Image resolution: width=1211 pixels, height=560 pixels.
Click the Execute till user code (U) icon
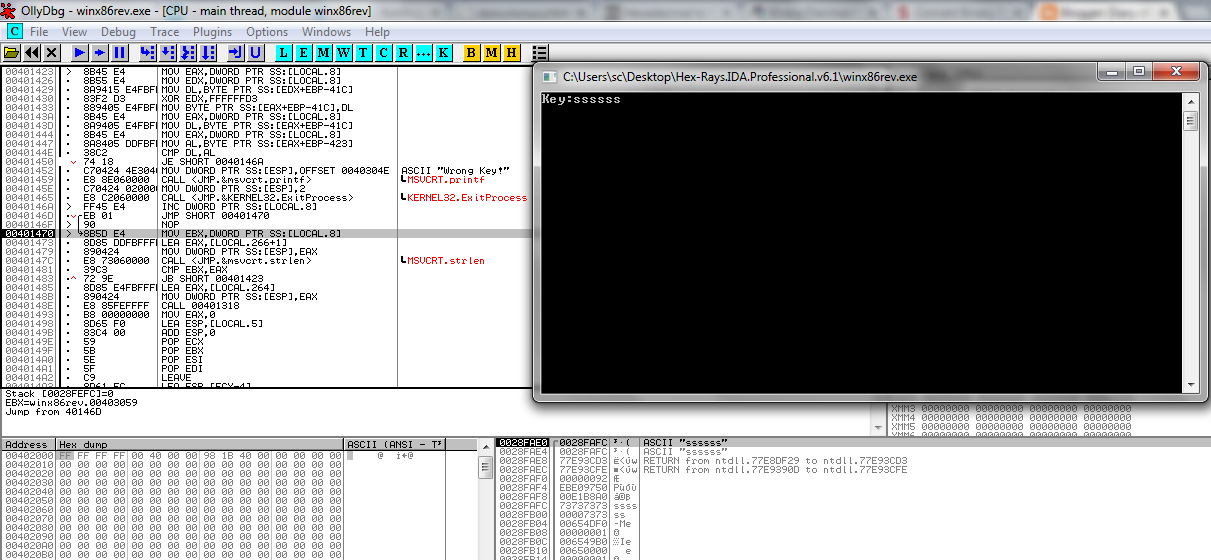point(256,52)
